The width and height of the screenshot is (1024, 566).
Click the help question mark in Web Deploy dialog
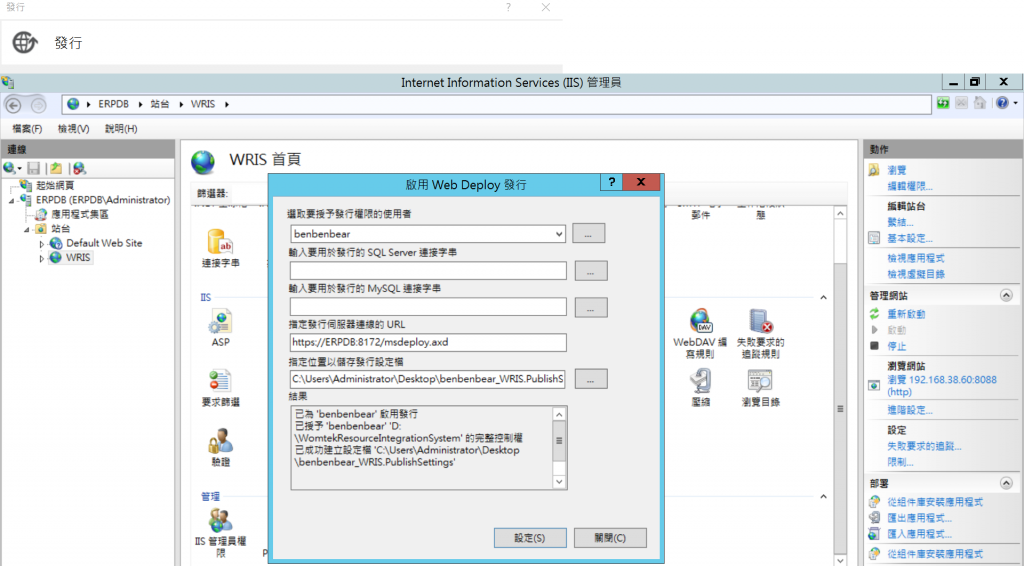pos(611,182)
